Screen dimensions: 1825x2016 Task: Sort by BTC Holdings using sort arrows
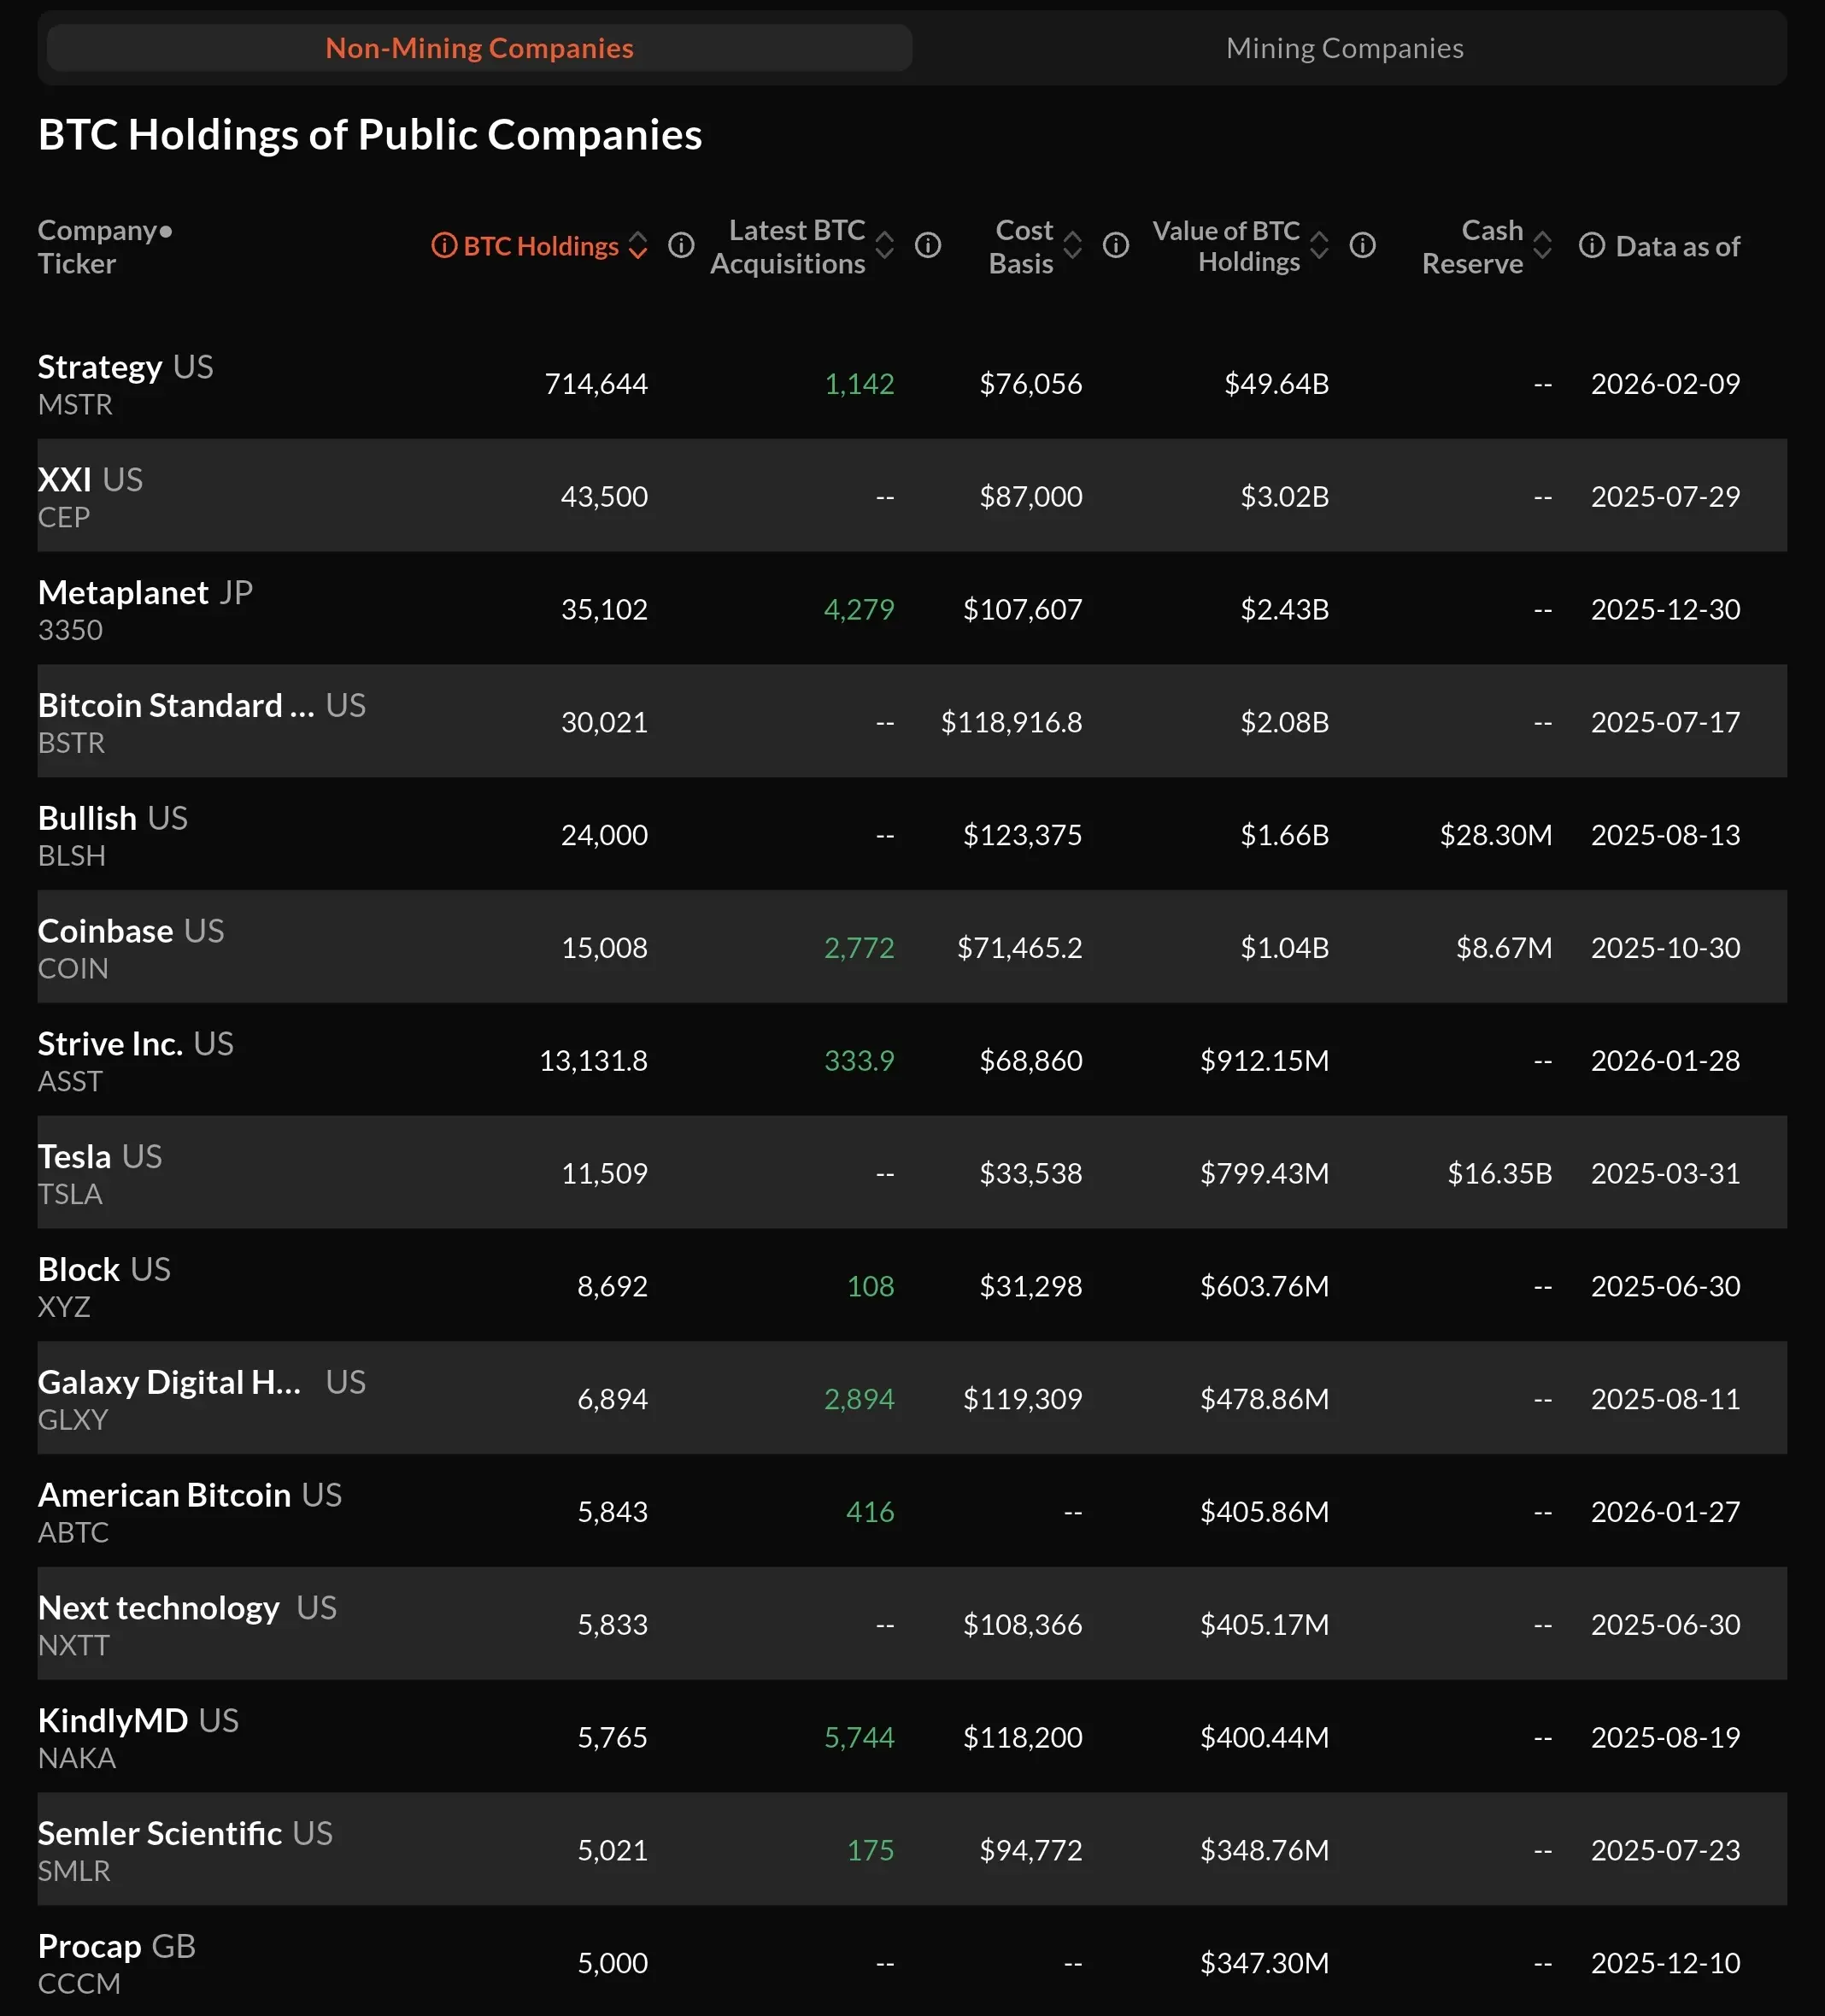coord(638,246)
